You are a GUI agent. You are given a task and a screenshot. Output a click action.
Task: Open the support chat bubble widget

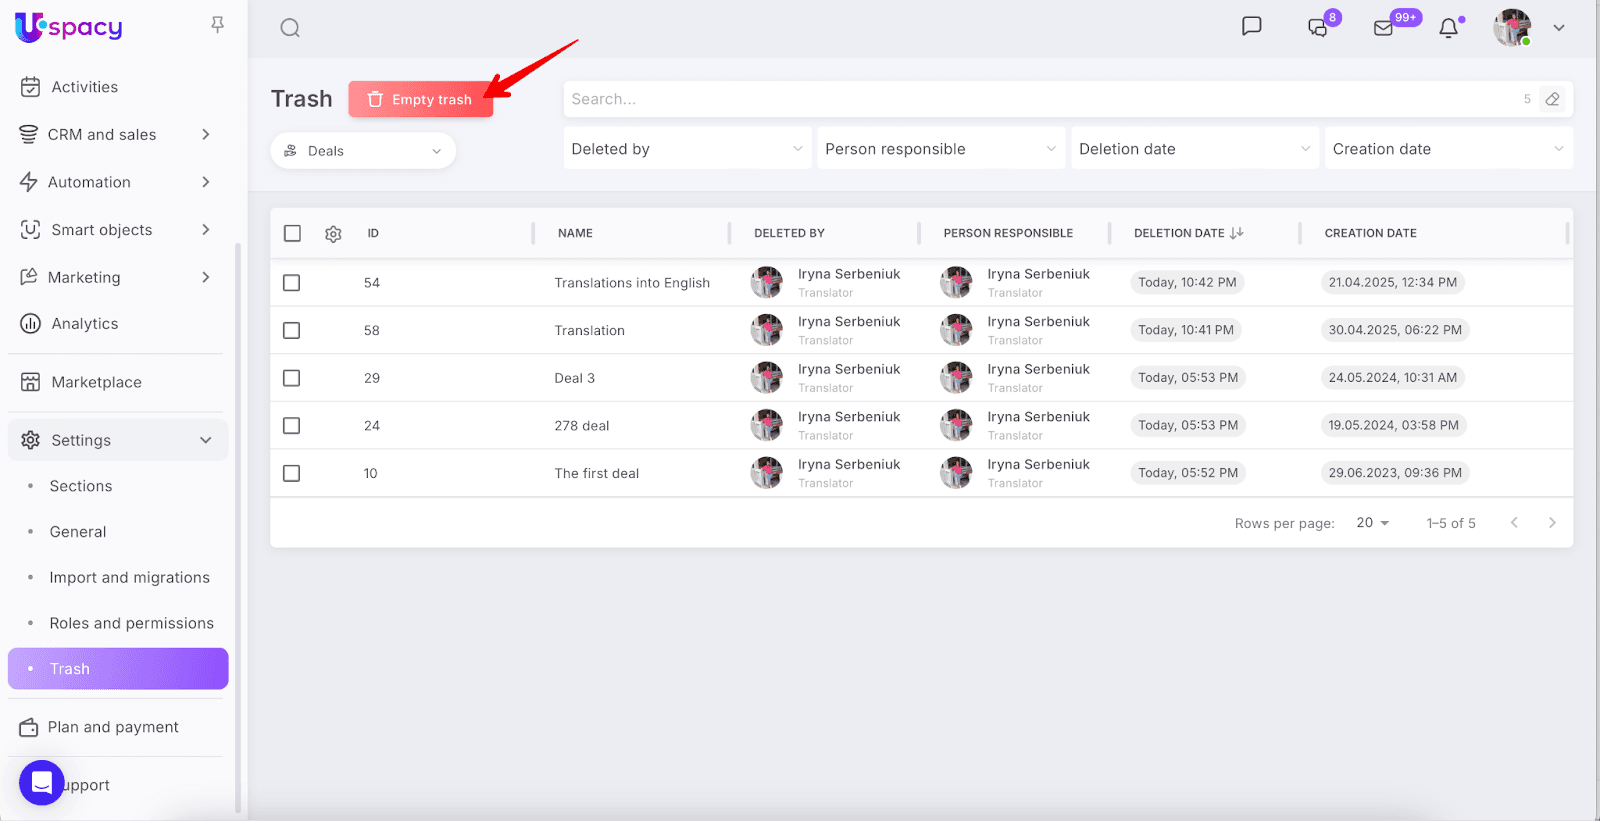(x=42, y=783)
